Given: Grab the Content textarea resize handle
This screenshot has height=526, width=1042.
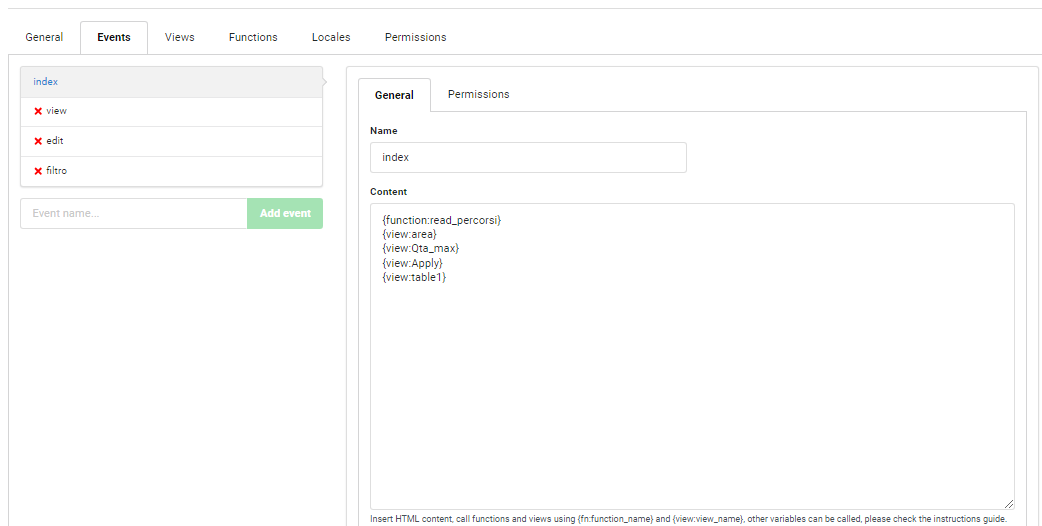Looking at the screenshot, I should click(x=1009, y=504).
